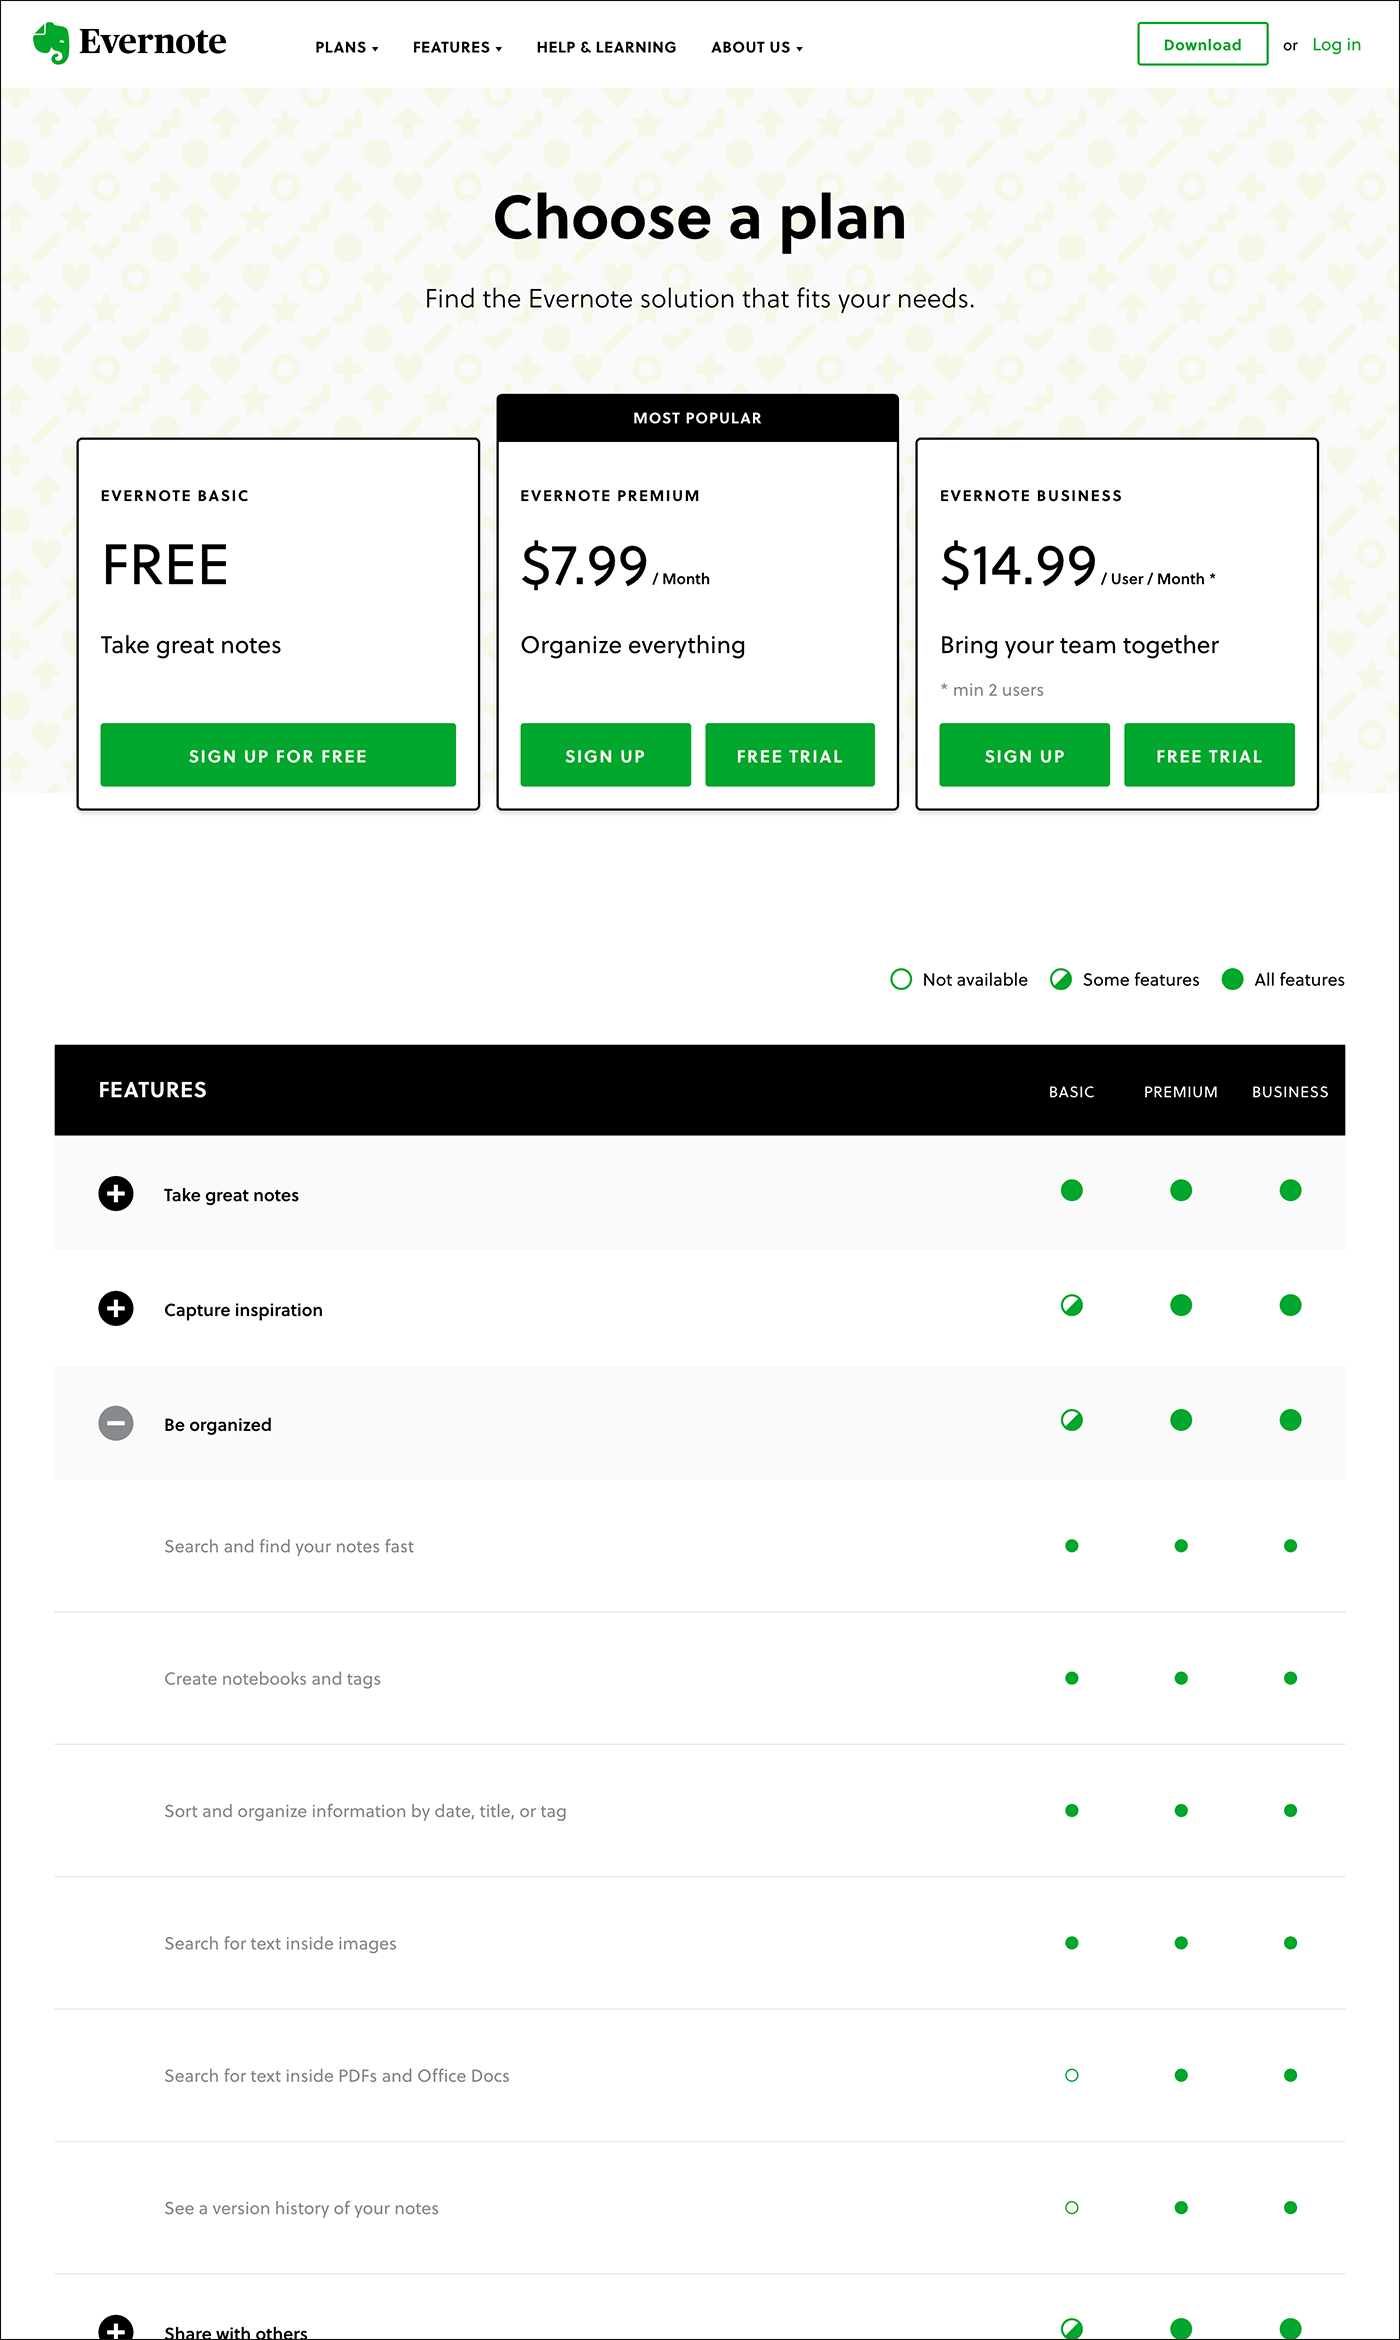This screenshot has width=1400, height=2340.
Task: Click the Some features half-filled legend icon
Action: (x=1061, y=979)
